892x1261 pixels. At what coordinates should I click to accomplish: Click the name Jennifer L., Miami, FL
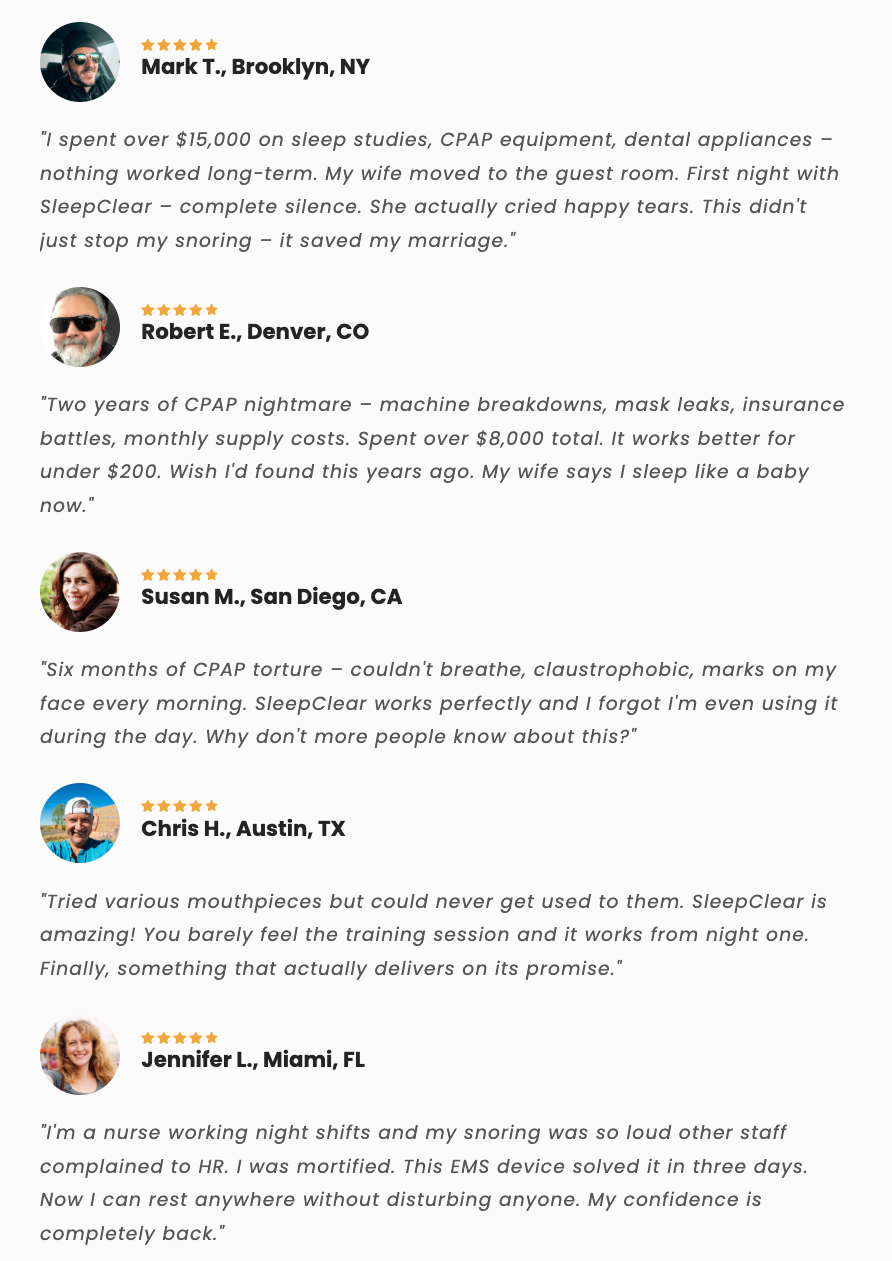point(253,1060)
